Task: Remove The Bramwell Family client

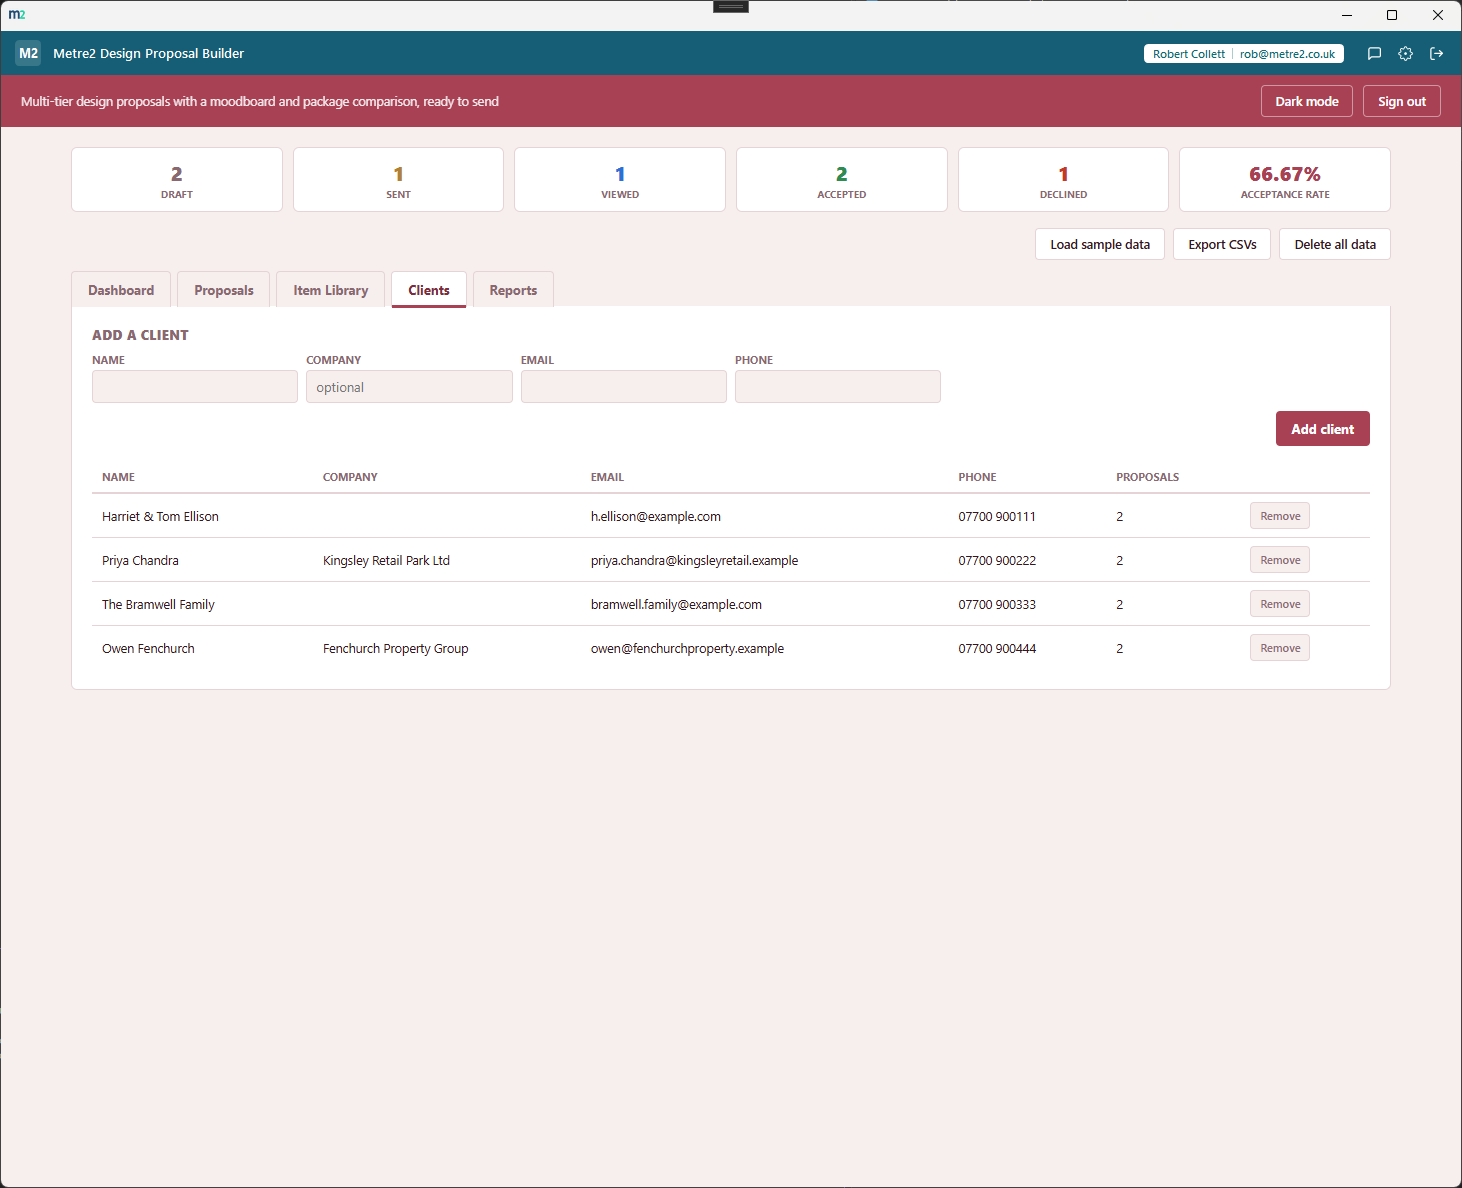Action: (1280, 604)
